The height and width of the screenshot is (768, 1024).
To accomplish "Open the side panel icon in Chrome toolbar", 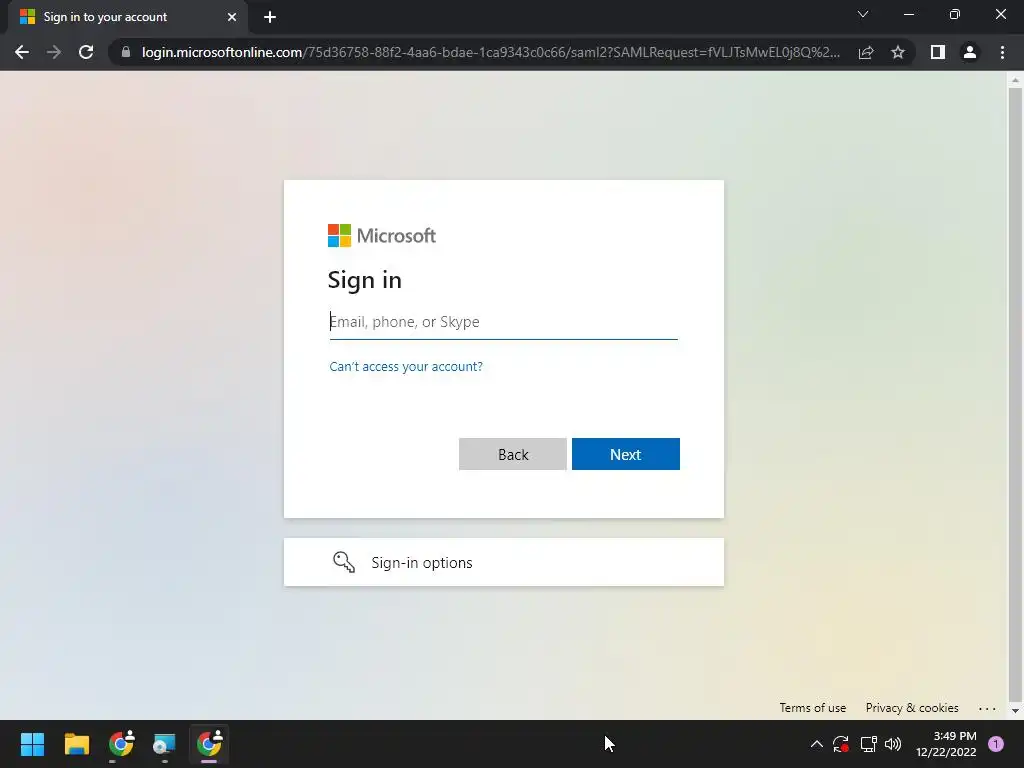I will coord(938,52).
